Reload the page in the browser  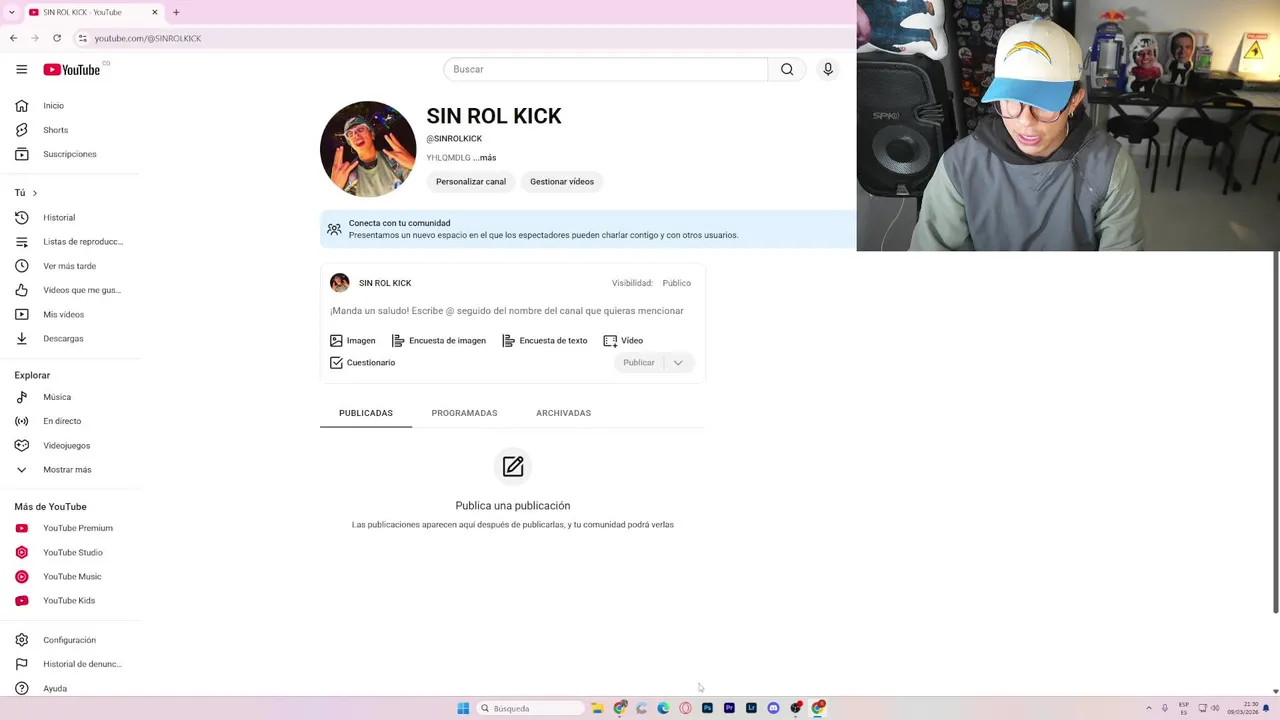(x=57, y=38)
